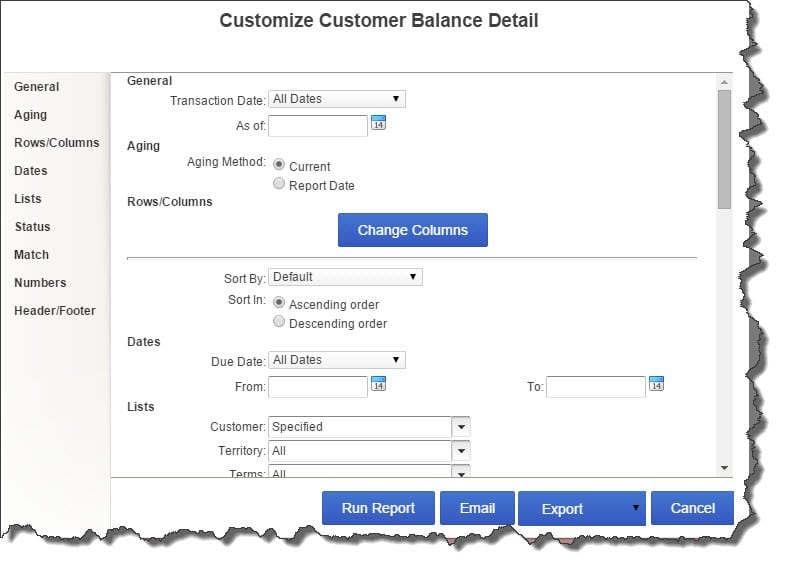Open calendar picker for Due Date To field
The image size is (785, 569).
(x=656, y=384)
